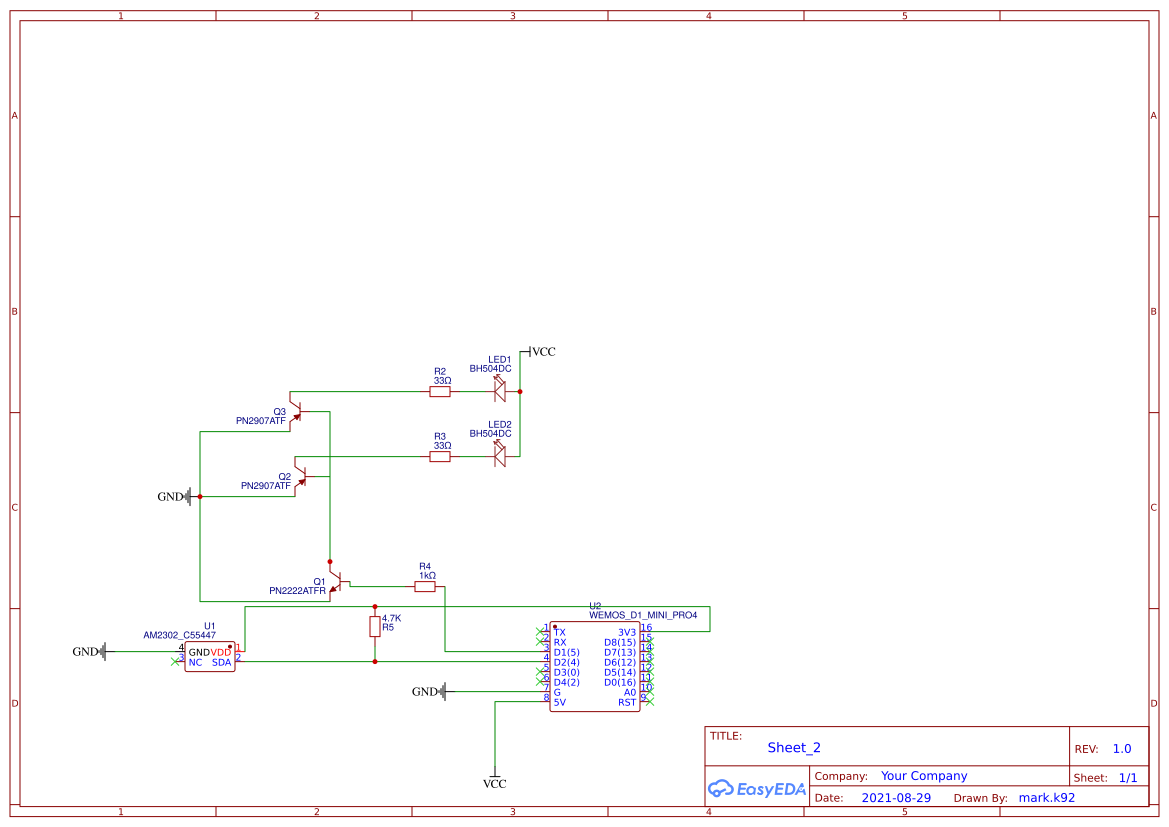
Task: Select the WEMOS_D1_MINI_PRO4 module U2
Action: pyautogui.click(x=595, y=665)
